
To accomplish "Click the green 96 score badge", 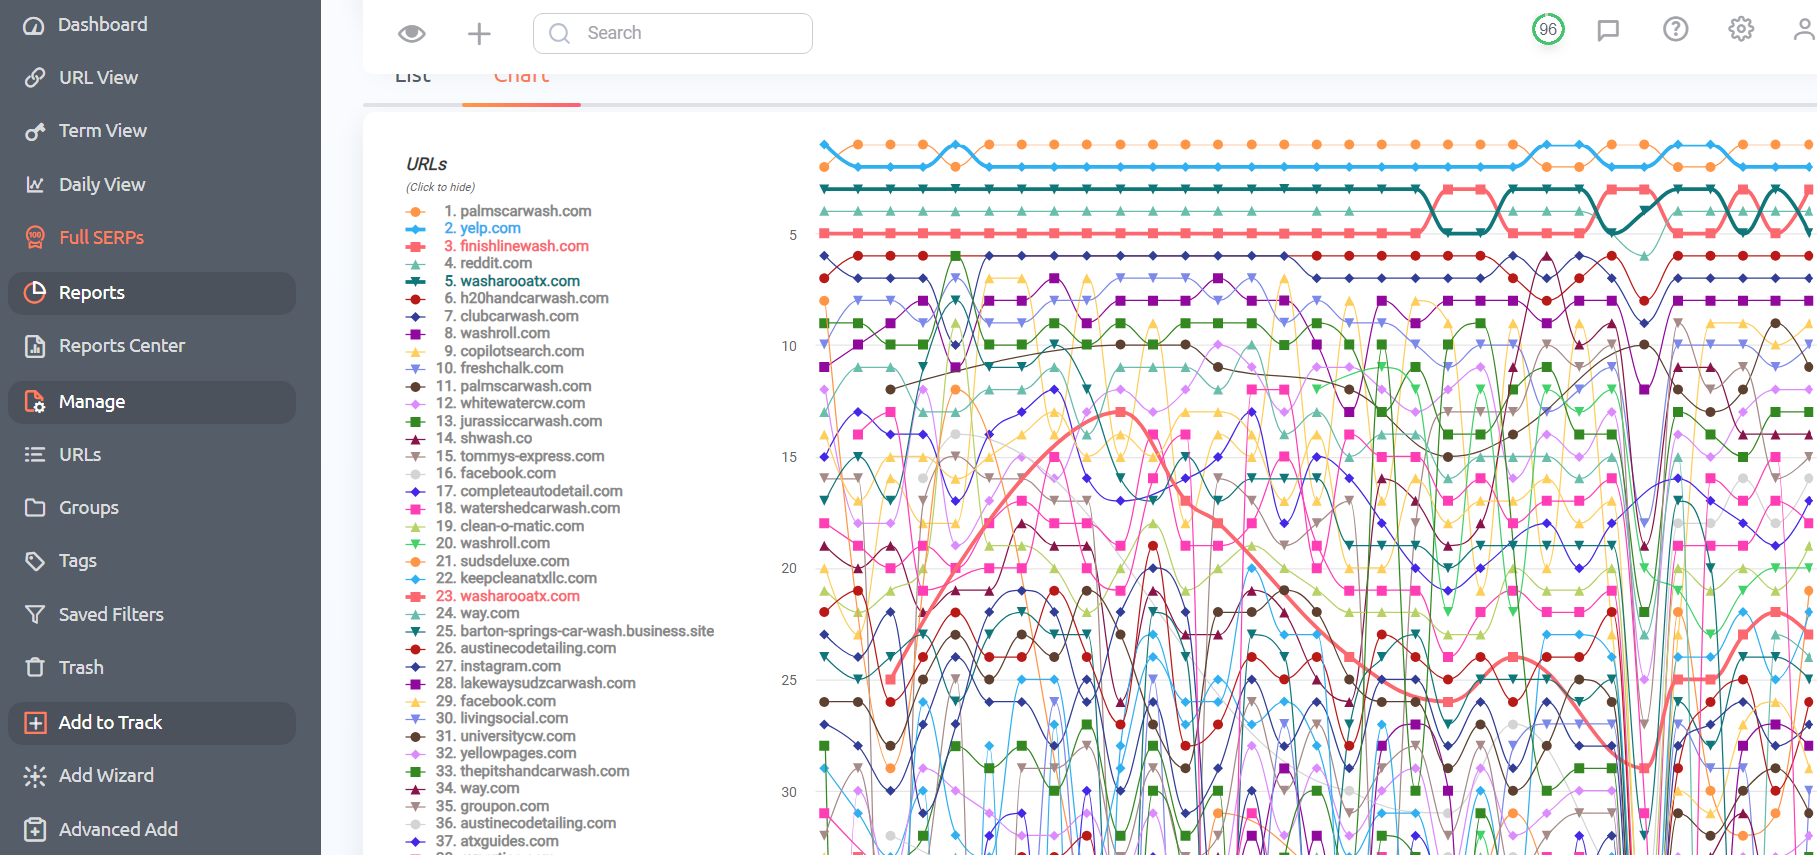I will 1548,29.
